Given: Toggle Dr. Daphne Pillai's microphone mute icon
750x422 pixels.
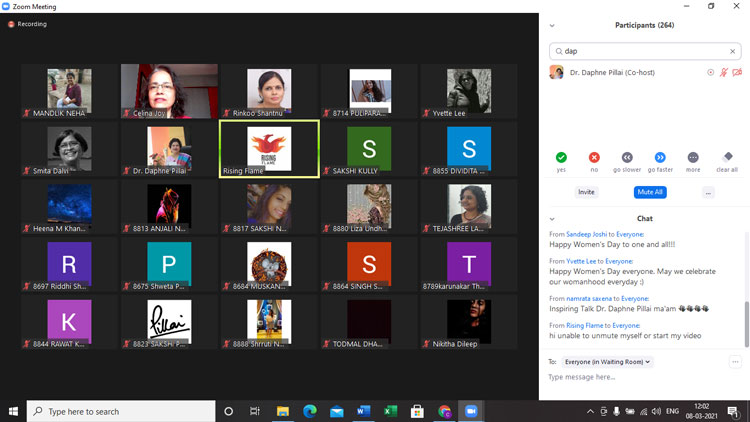Looking at the screenshot, I should point(724,73).
